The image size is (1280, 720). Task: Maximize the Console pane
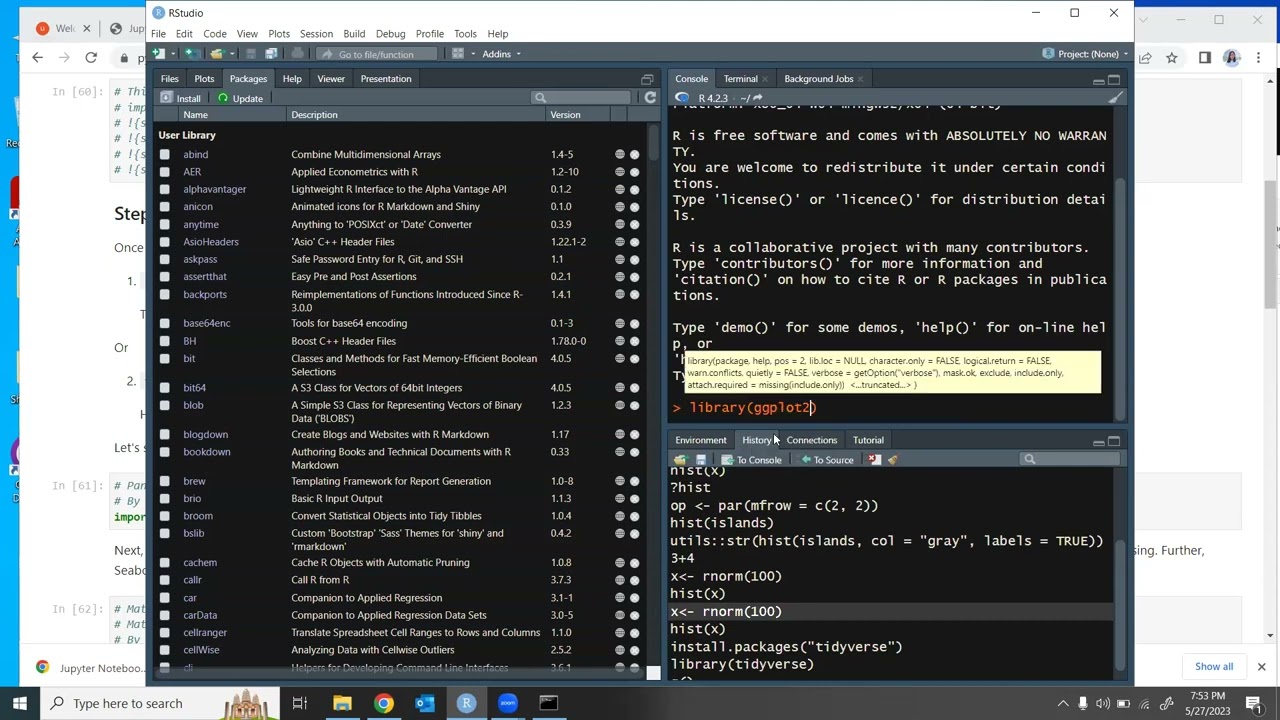pos(1114,79)
